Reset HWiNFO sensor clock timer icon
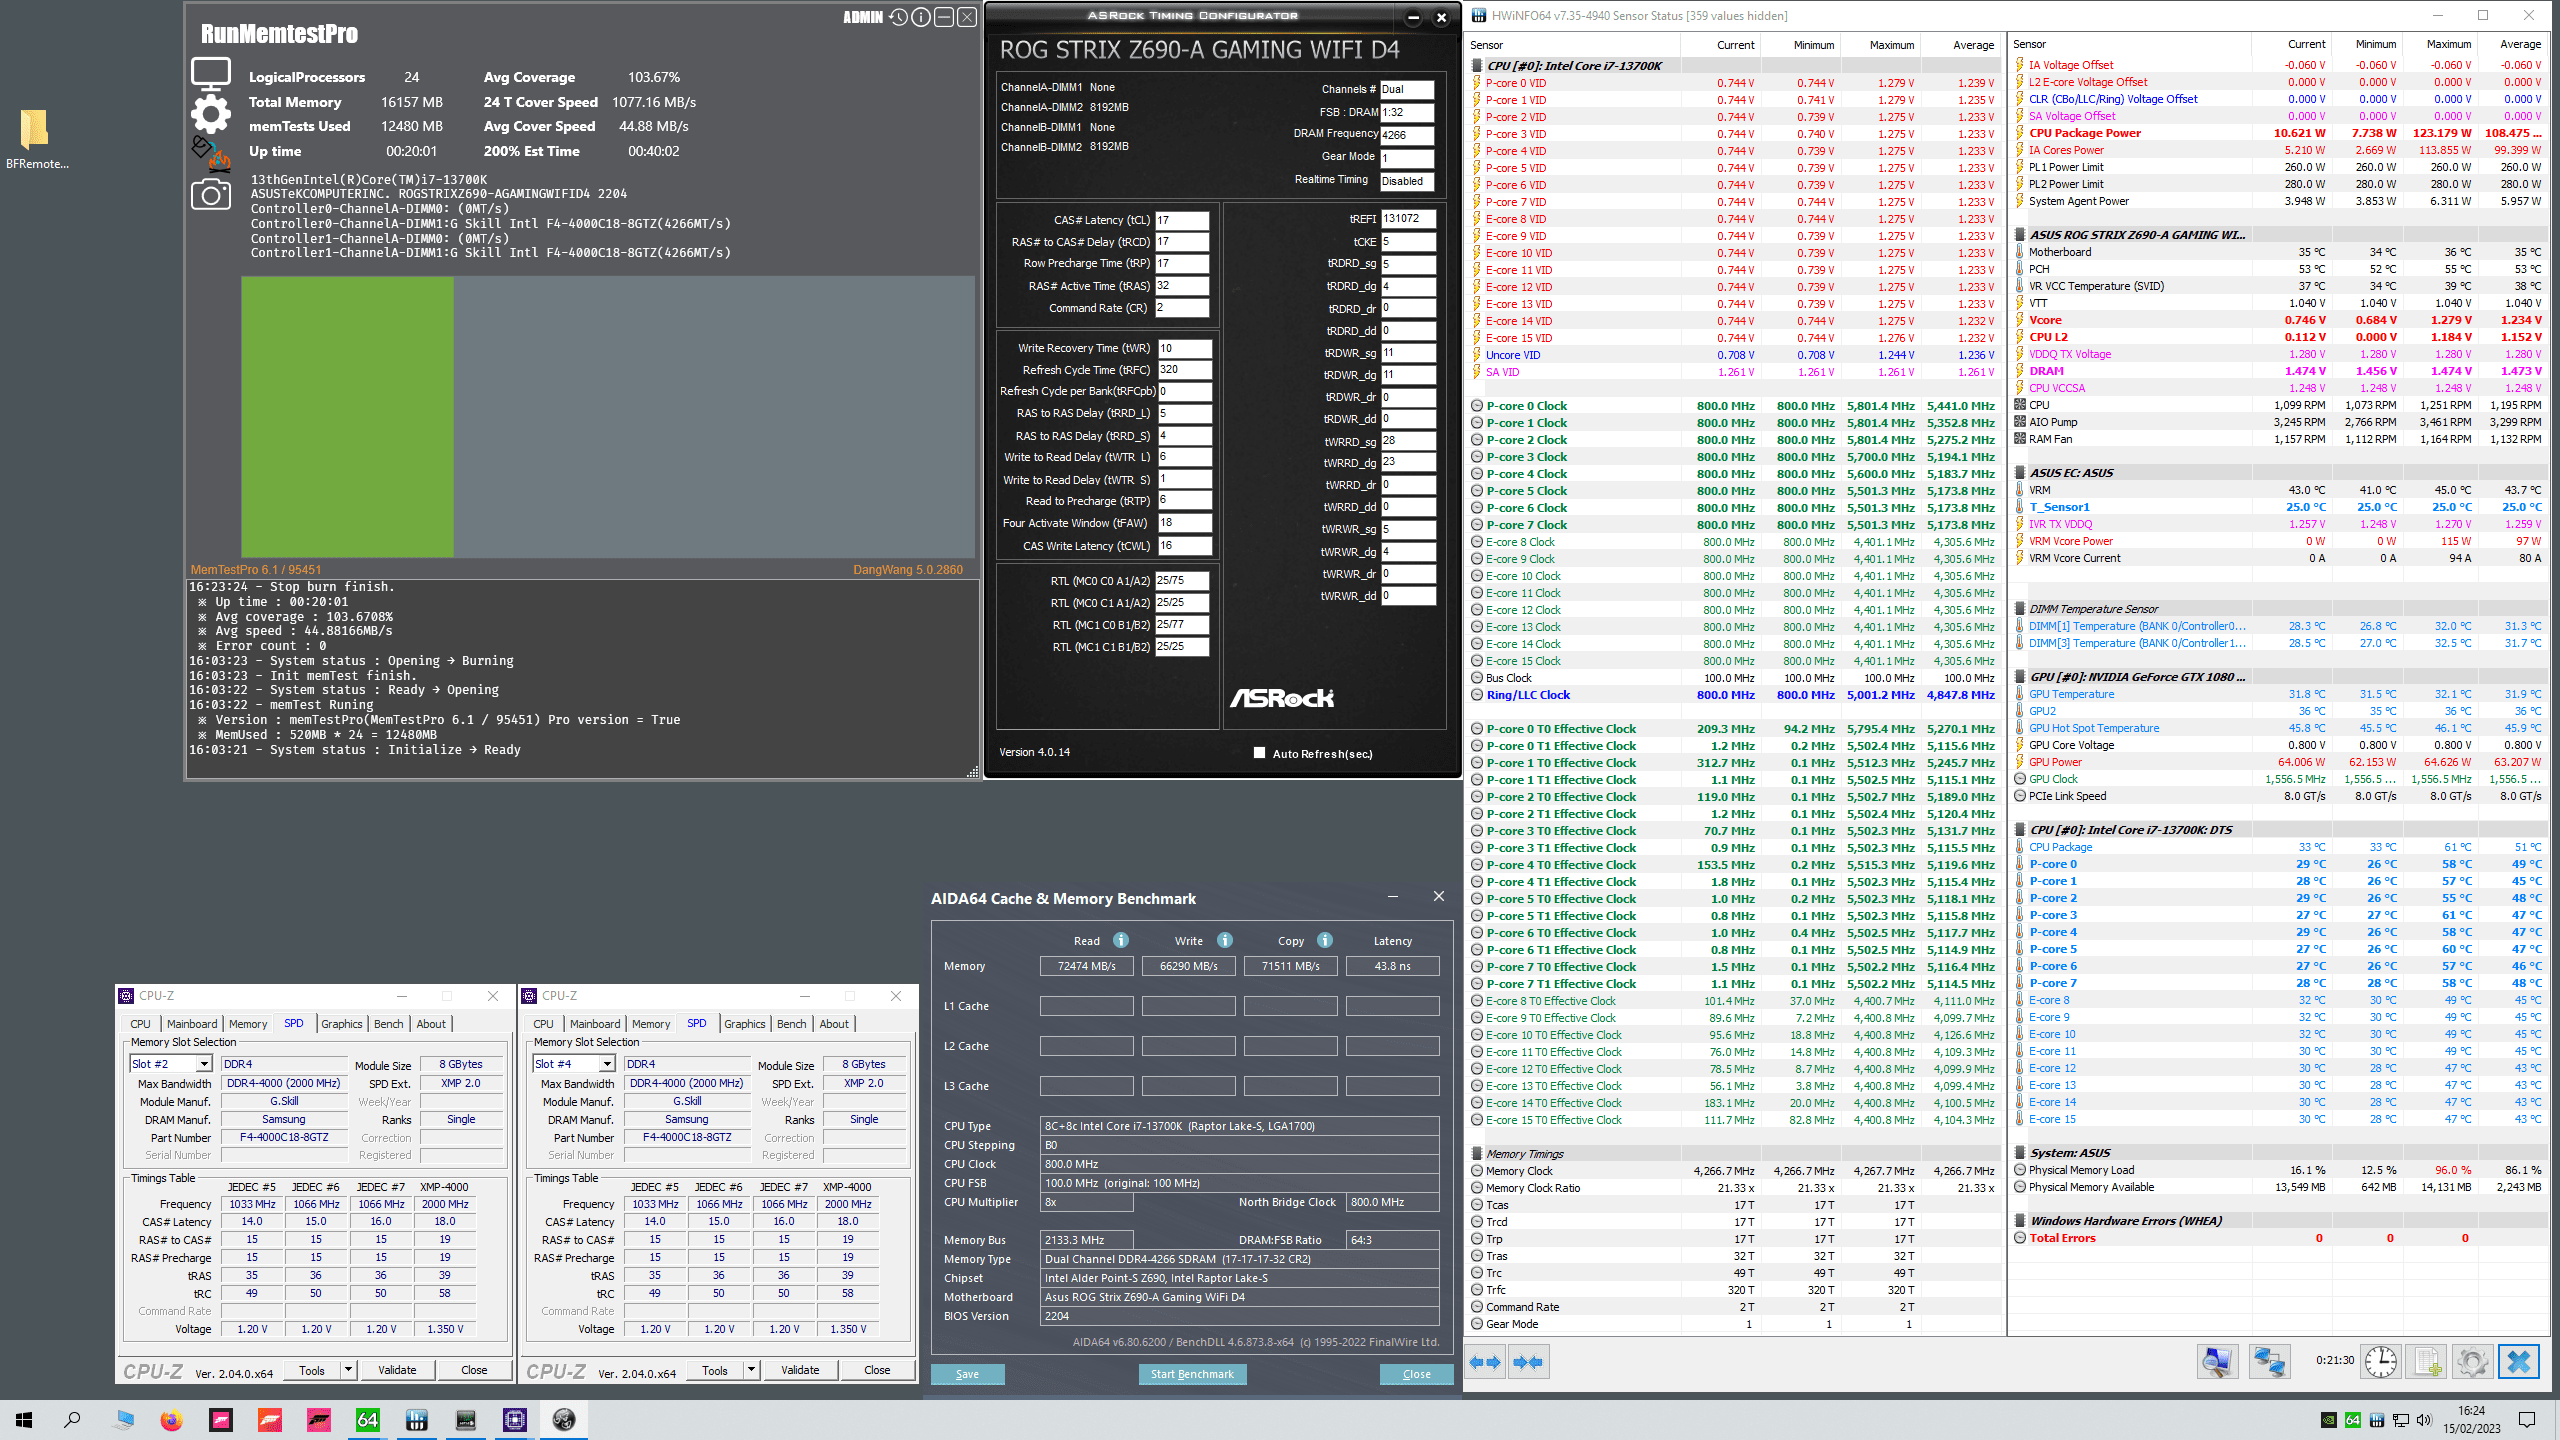The image size is (2560, 1440). pyautogui.click(x=2381, y=1362)
